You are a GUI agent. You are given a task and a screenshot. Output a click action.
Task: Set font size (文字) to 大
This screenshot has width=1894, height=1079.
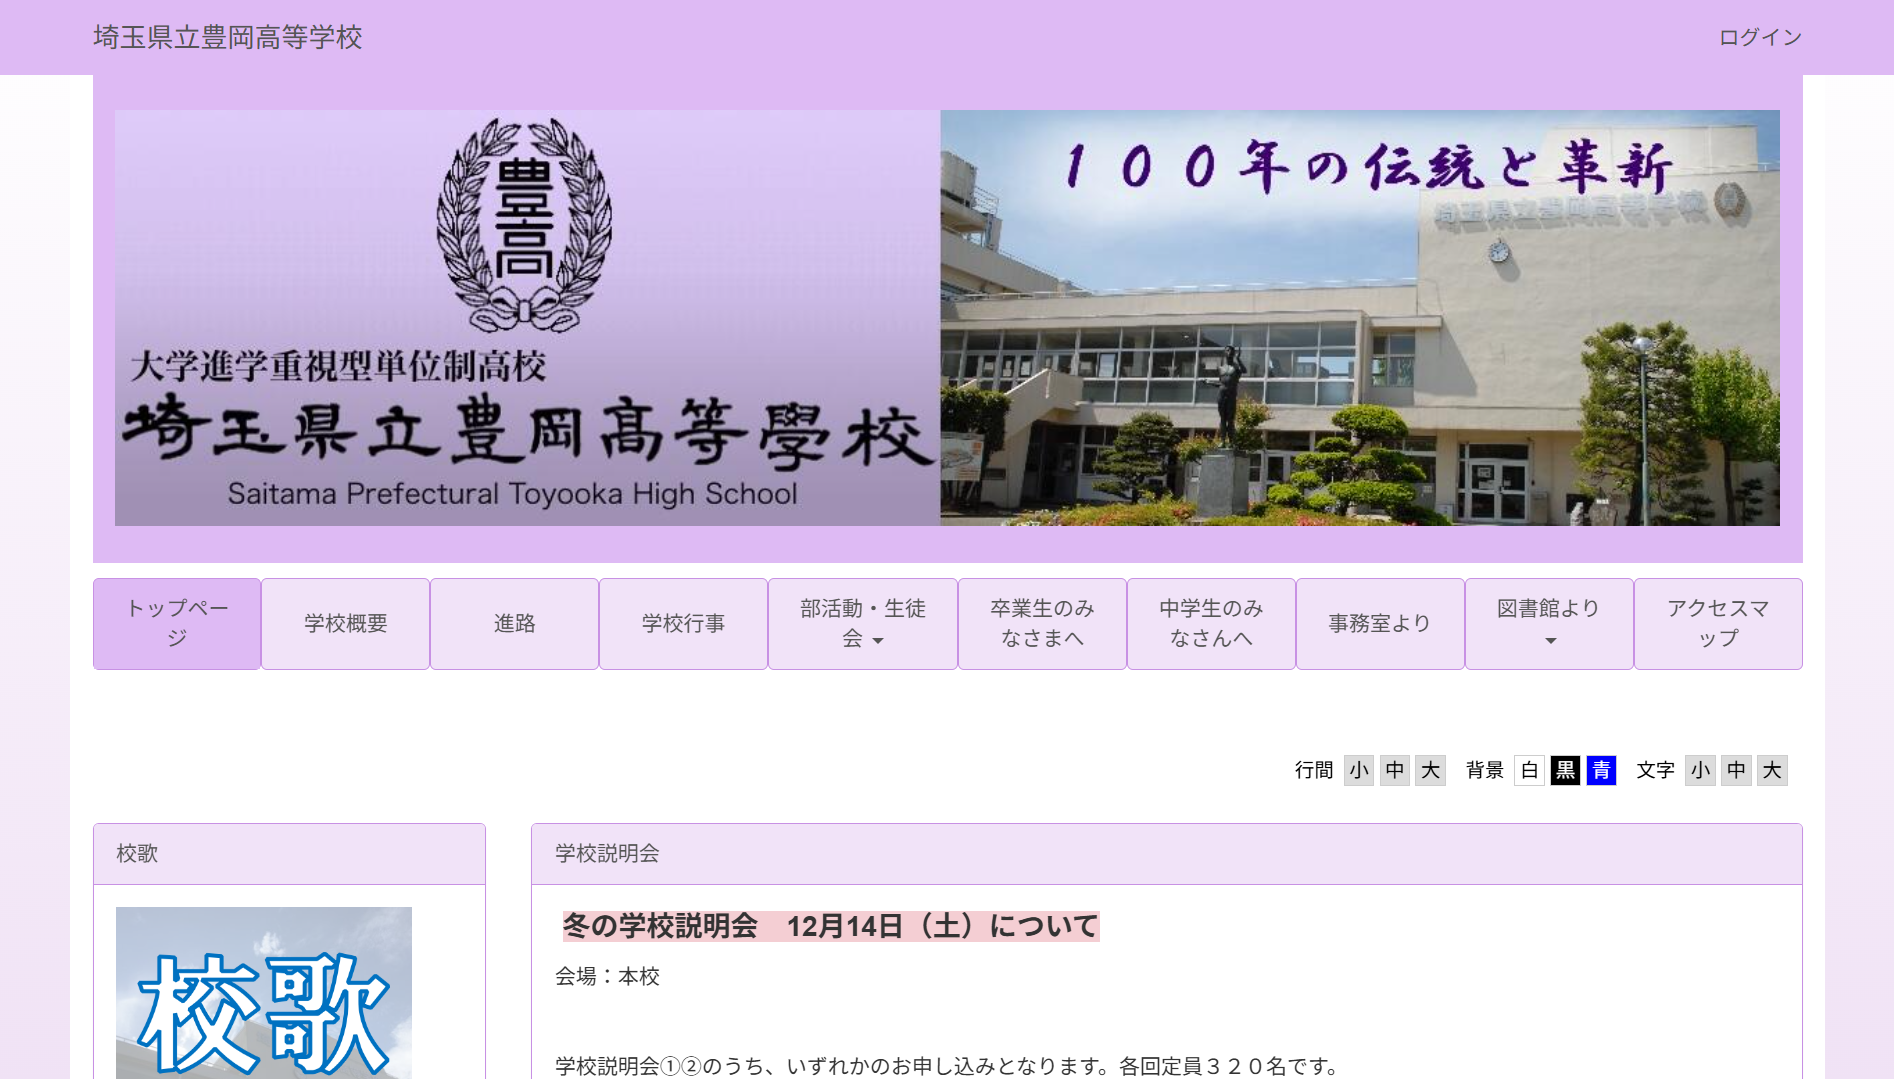click(1772, 770)
